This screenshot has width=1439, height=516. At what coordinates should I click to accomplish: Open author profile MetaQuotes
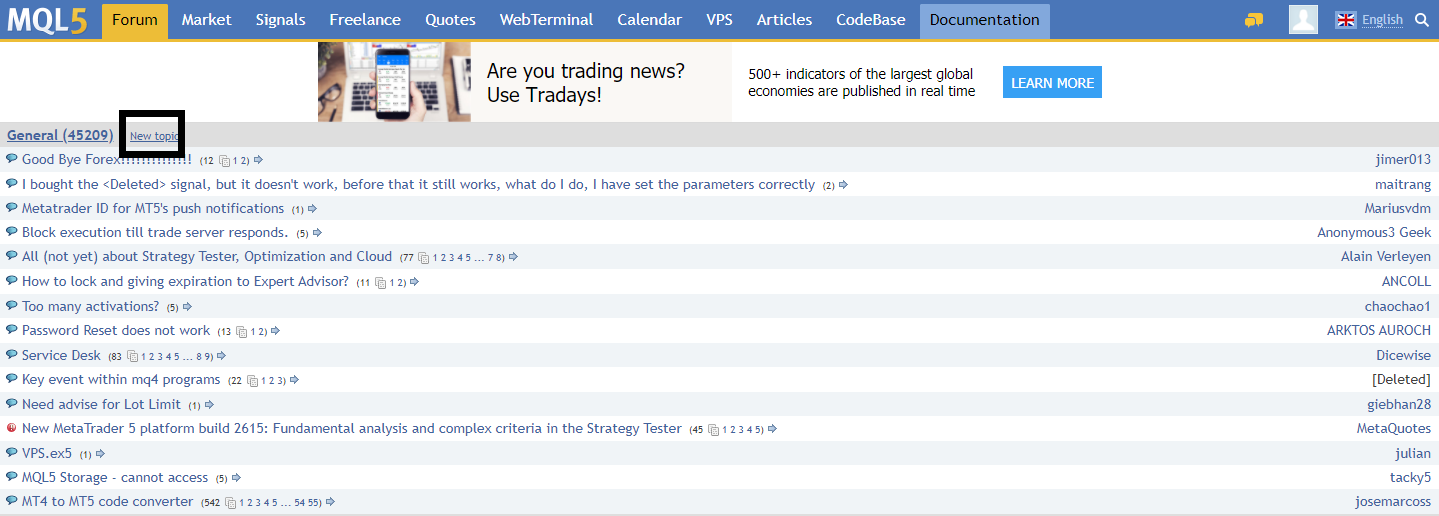[1394, 428]
